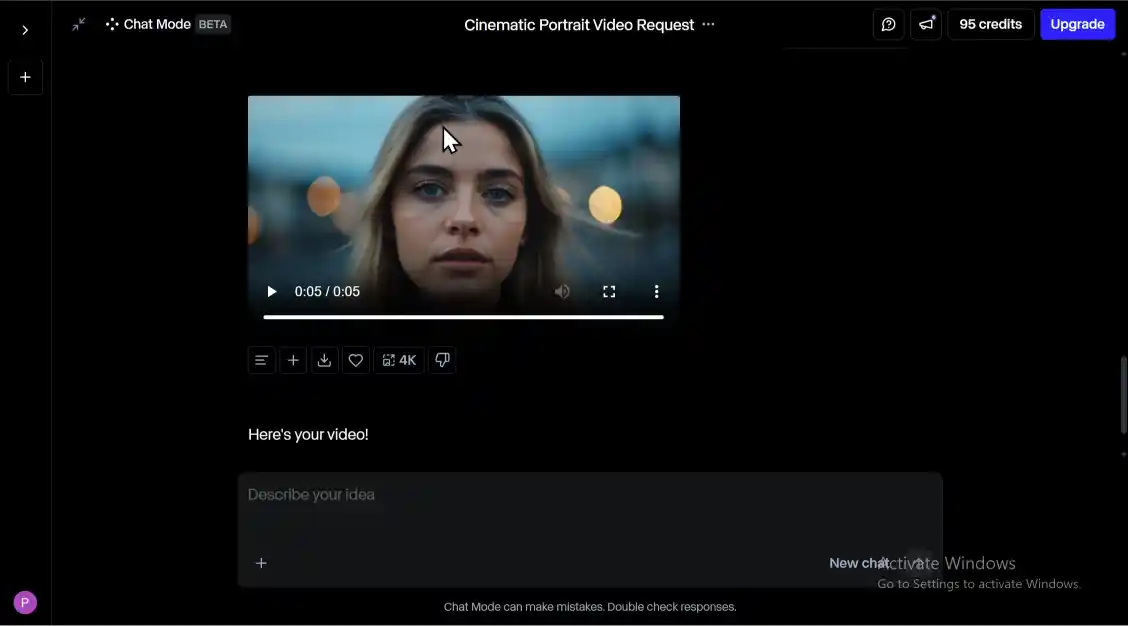This screenshot has height=626, width=1128.
Task: View announcements via the megaphone icon
Action: [925, 24]
